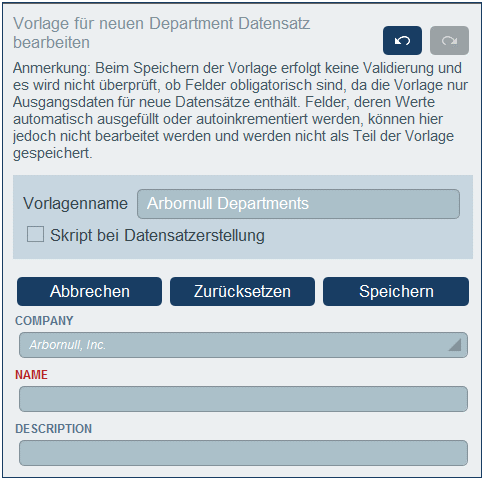Open the COMPANY combo box

[x=243, y=345]
